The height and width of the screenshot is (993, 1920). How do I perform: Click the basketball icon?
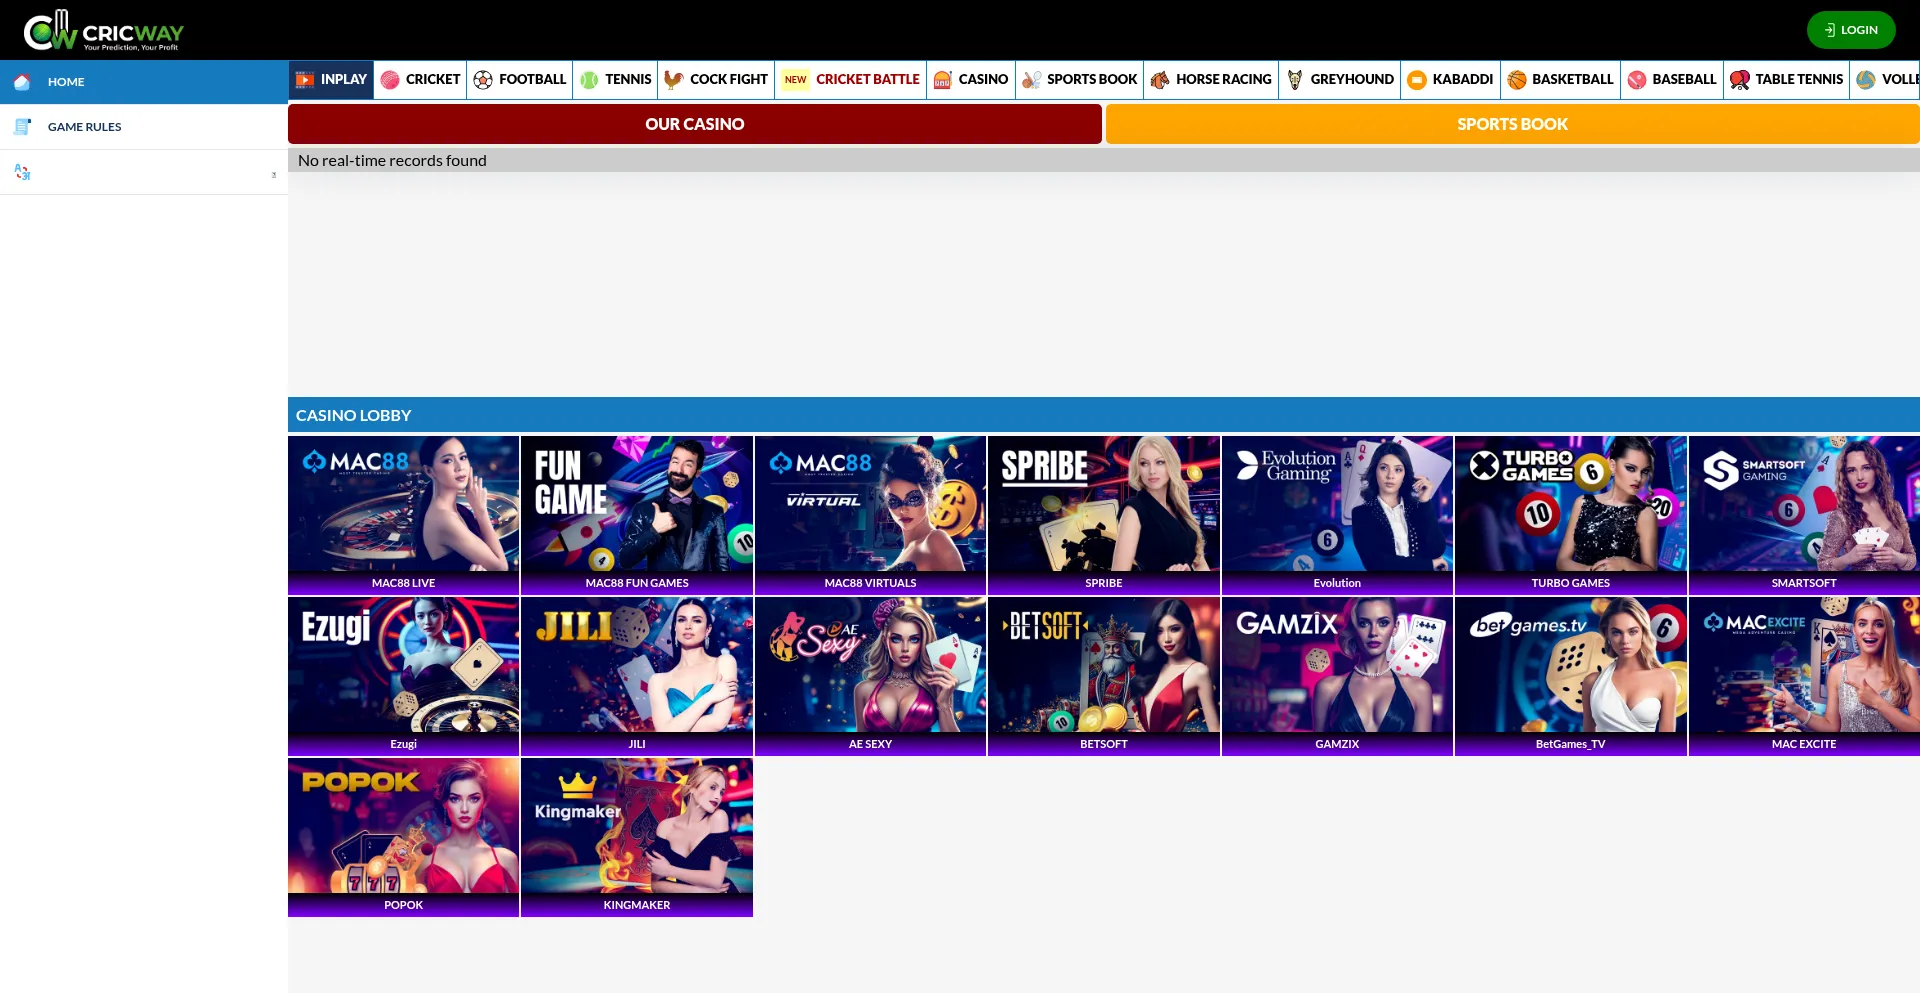pos(1517,80)
